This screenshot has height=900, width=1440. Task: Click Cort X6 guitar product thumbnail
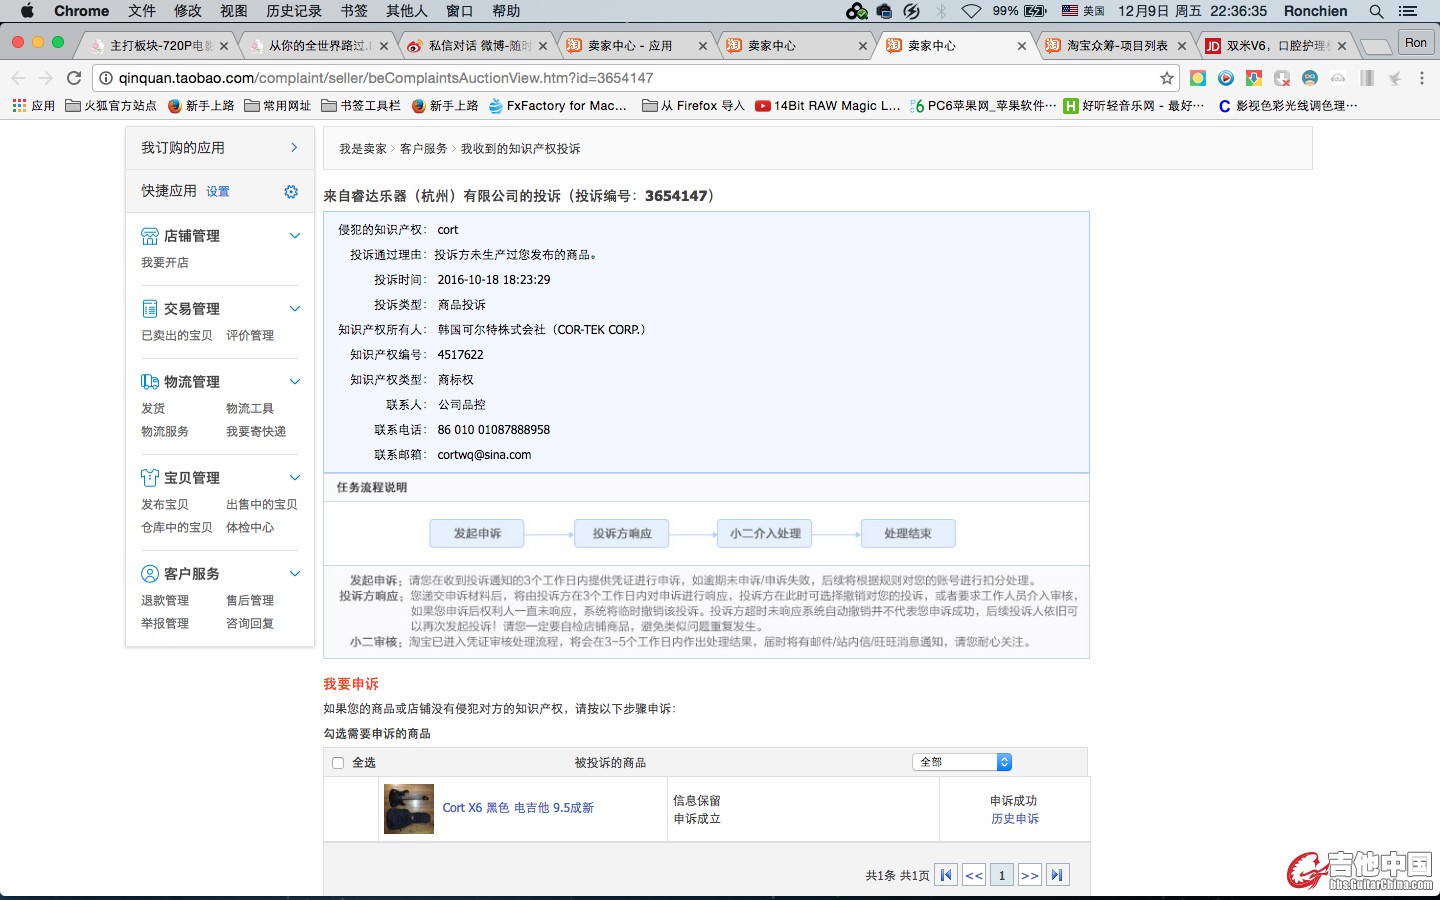point(409,809)
